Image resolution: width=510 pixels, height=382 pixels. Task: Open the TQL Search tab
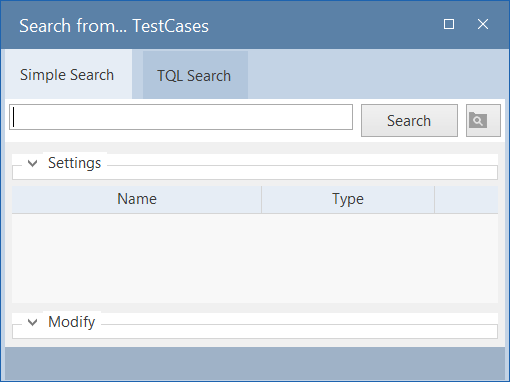pyautogui.click(x=195, y=75)
